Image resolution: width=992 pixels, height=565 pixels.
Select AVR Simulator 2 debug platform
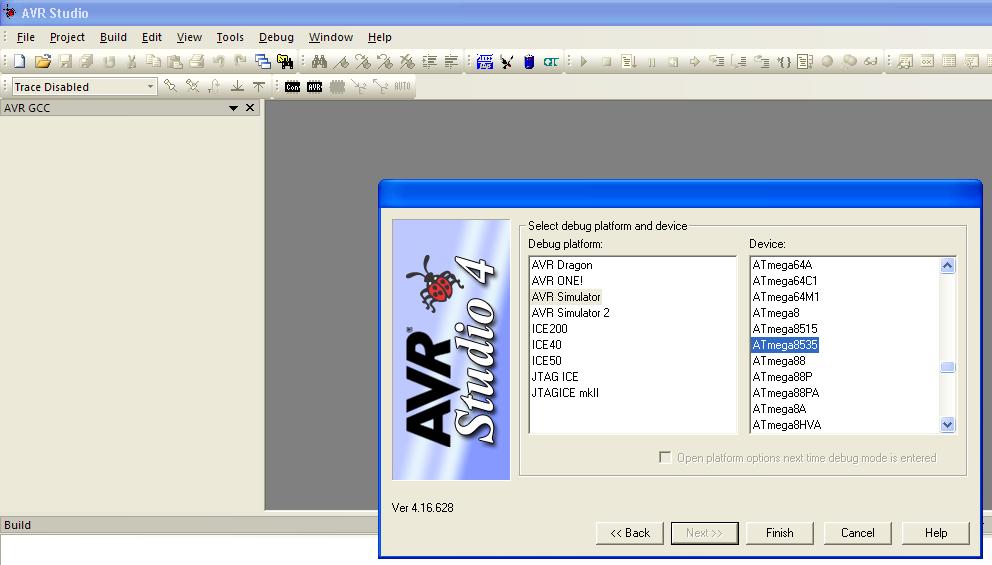point(570,313)
